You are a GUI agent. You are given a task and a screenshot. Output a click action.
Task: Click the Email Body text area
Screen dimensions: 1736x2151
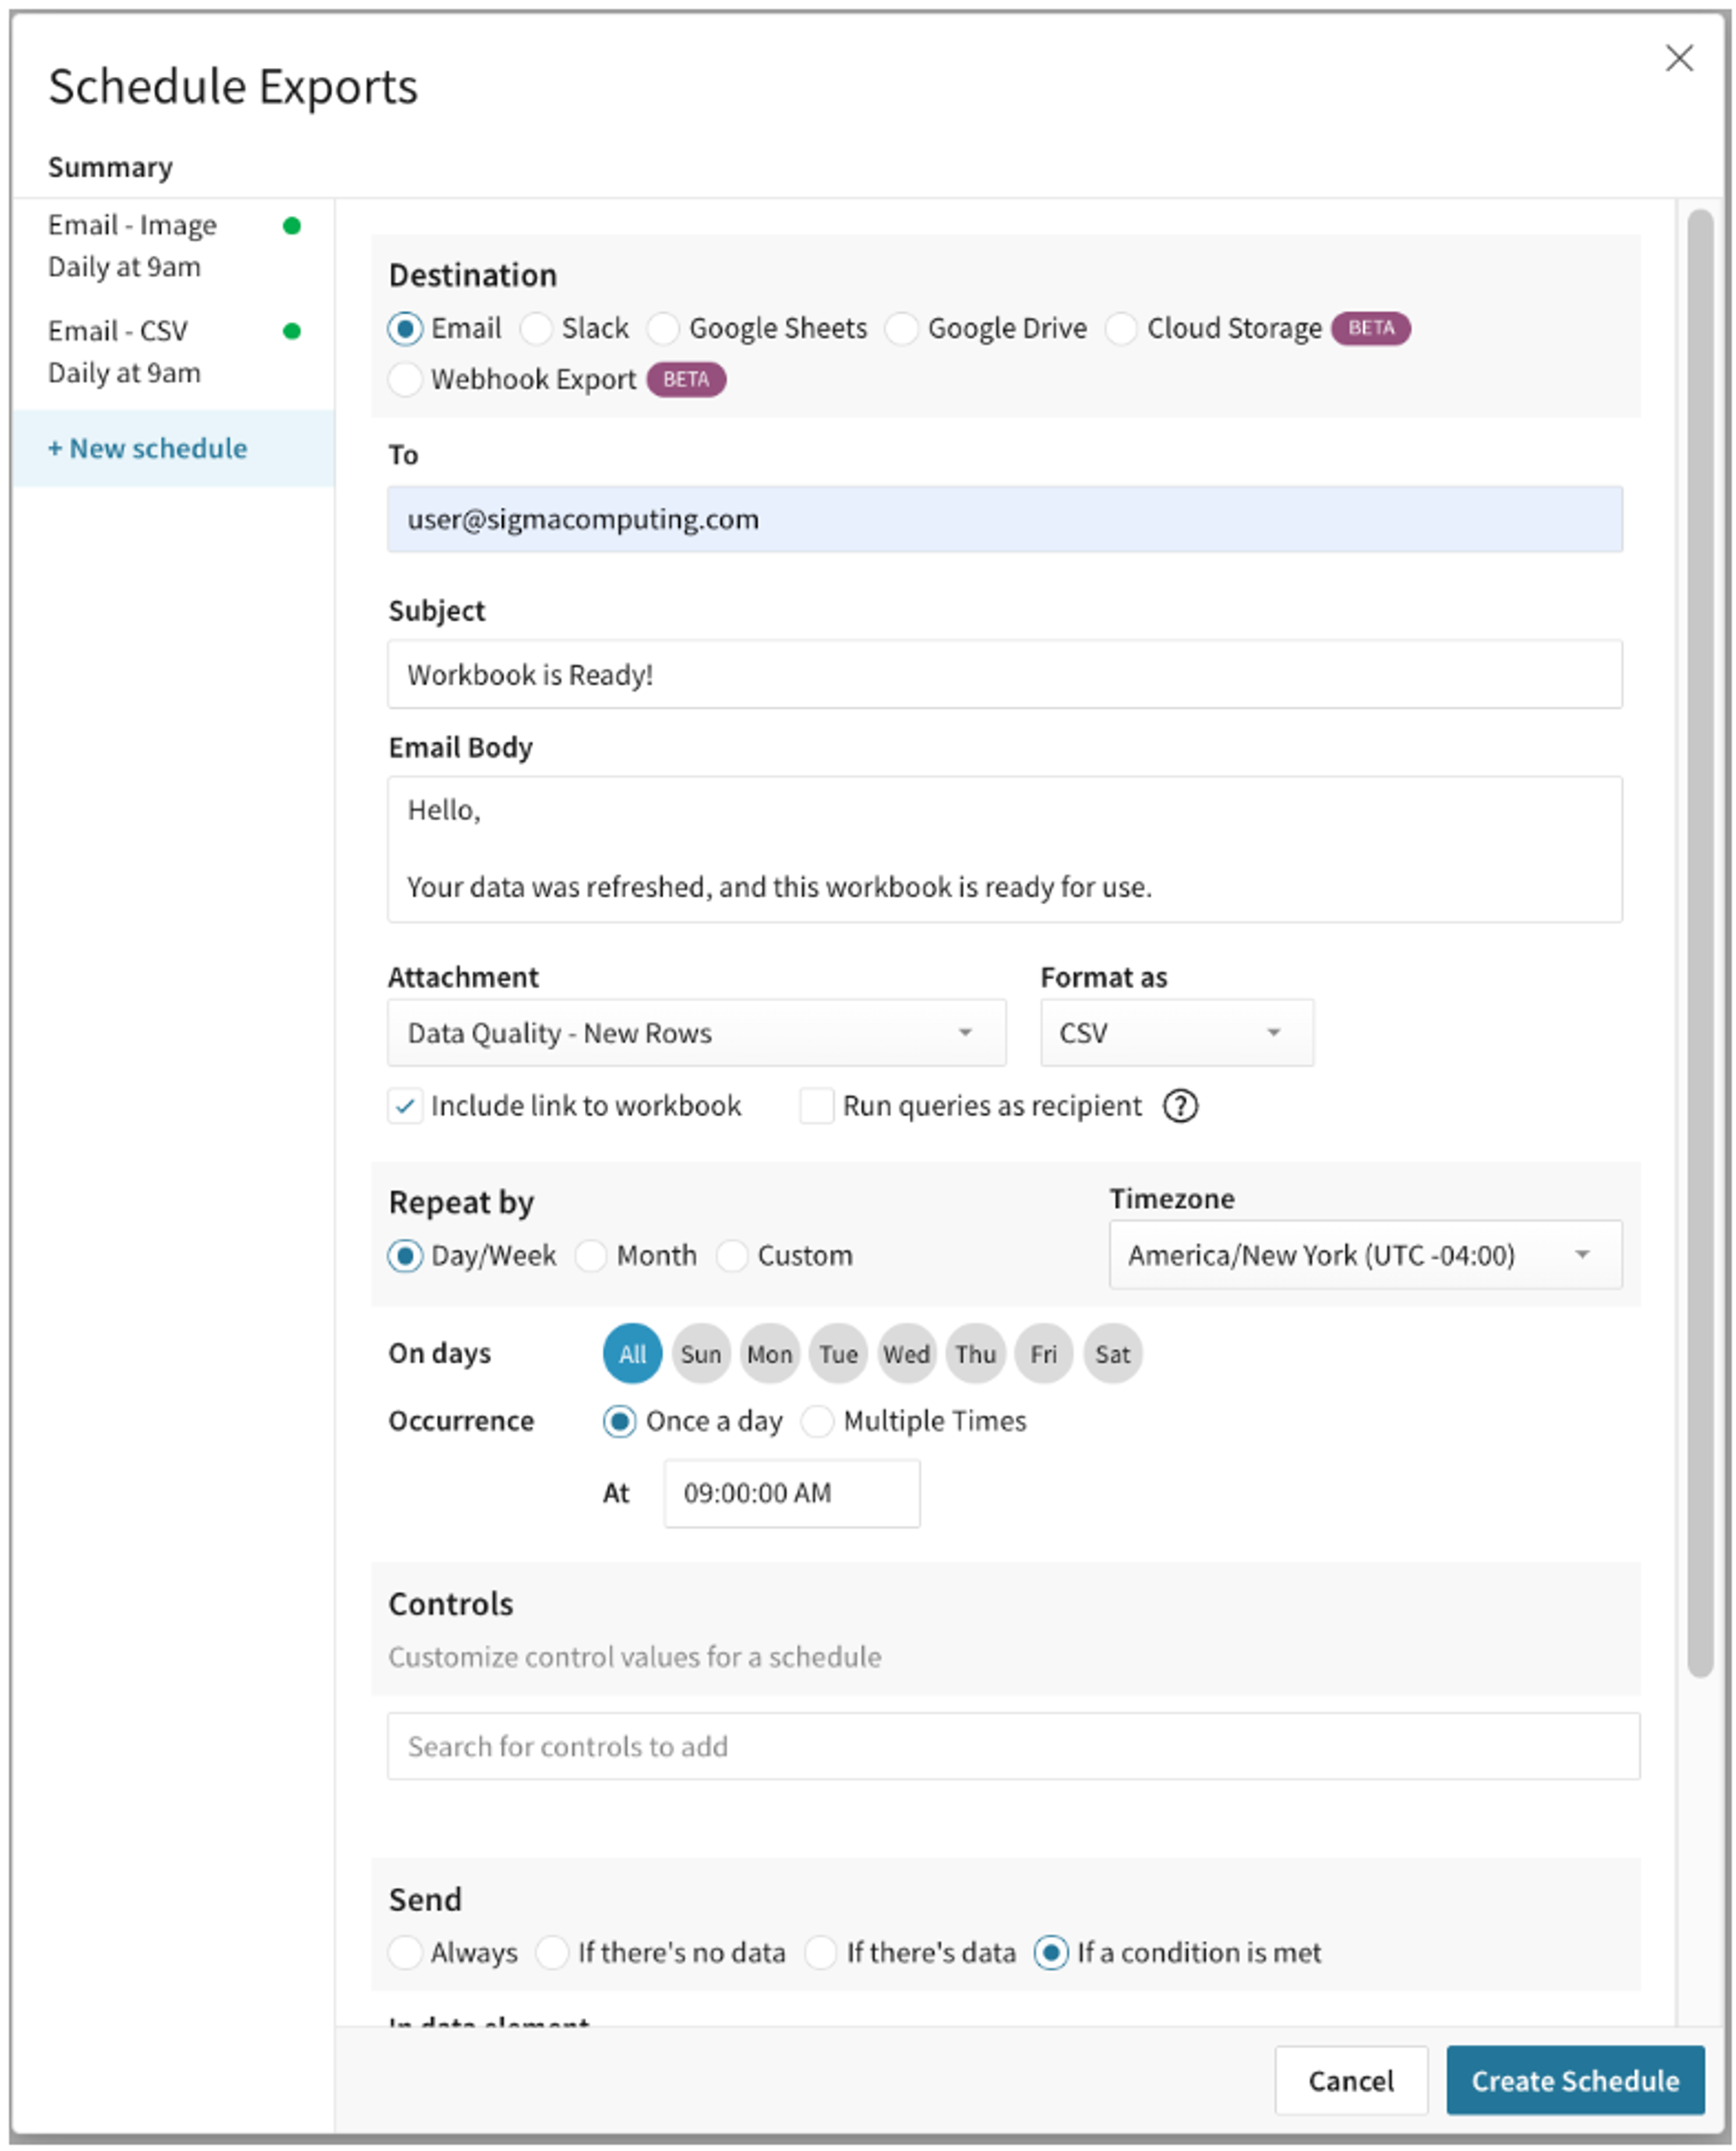click(x=1005, y=849)
